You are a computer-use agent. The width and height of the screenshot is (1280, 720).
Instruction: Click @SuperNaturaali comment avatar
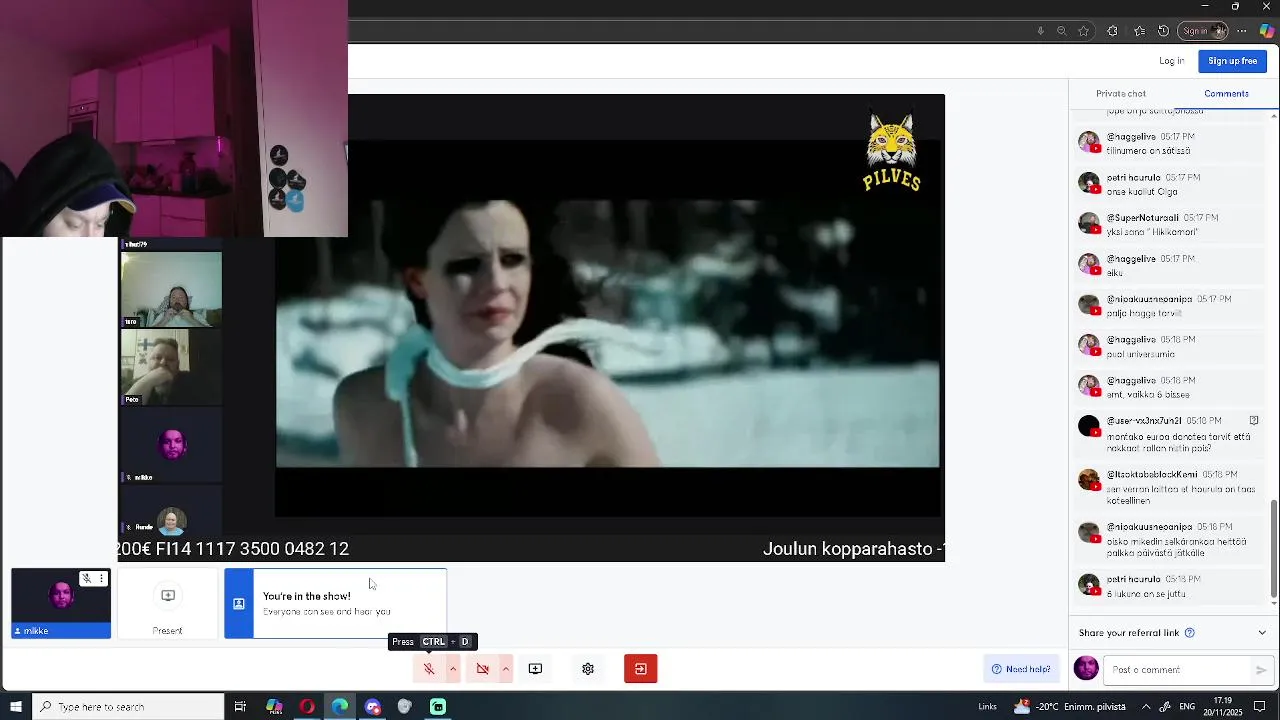tap(1089, 223)
